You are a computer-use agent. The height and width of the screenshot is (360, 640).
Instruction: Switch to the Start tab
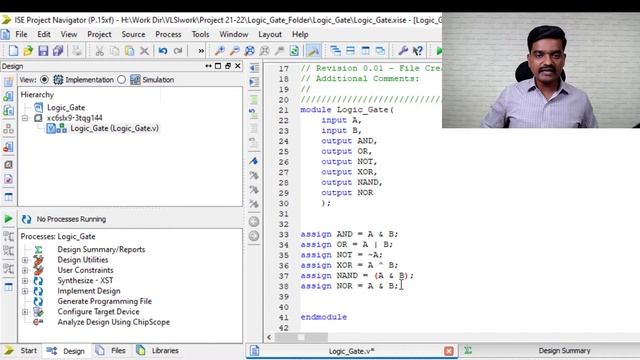(x=20, y=351)
